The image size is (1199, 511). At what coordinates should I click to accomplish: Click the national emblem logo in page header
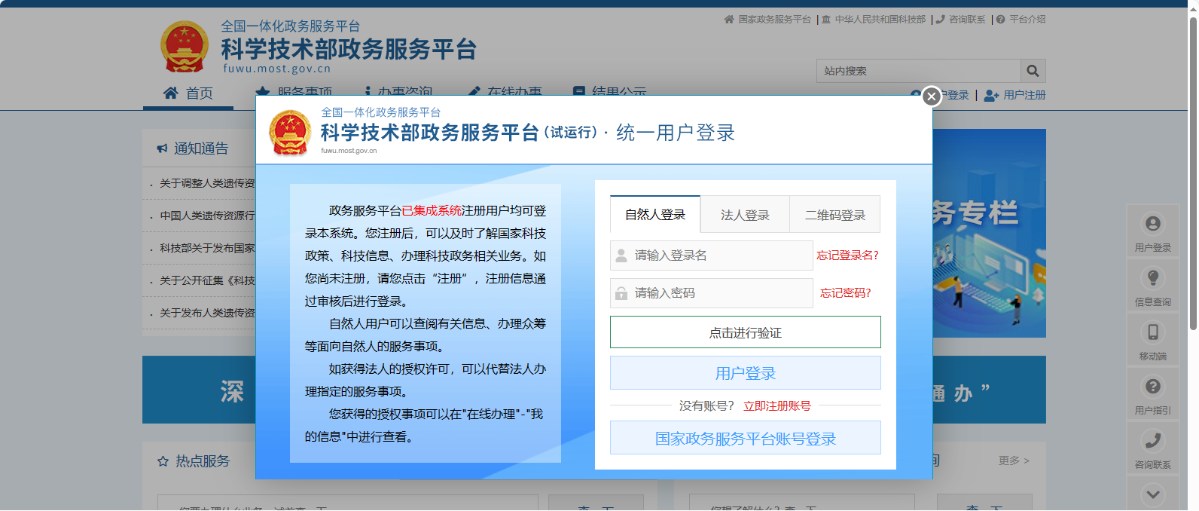tap(184, 47)
